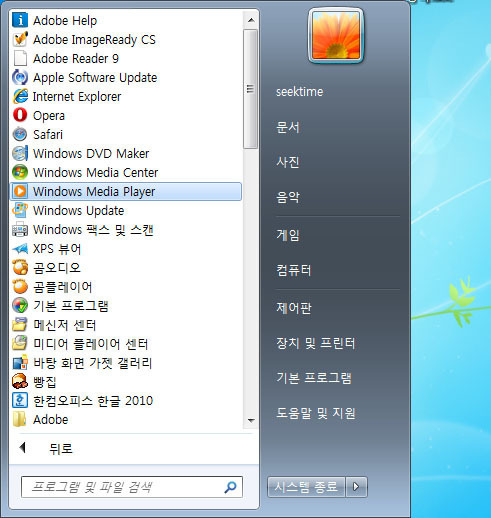Launch Windows DVD Maker icon
This screenshot has width=491, height=518.
20,153
